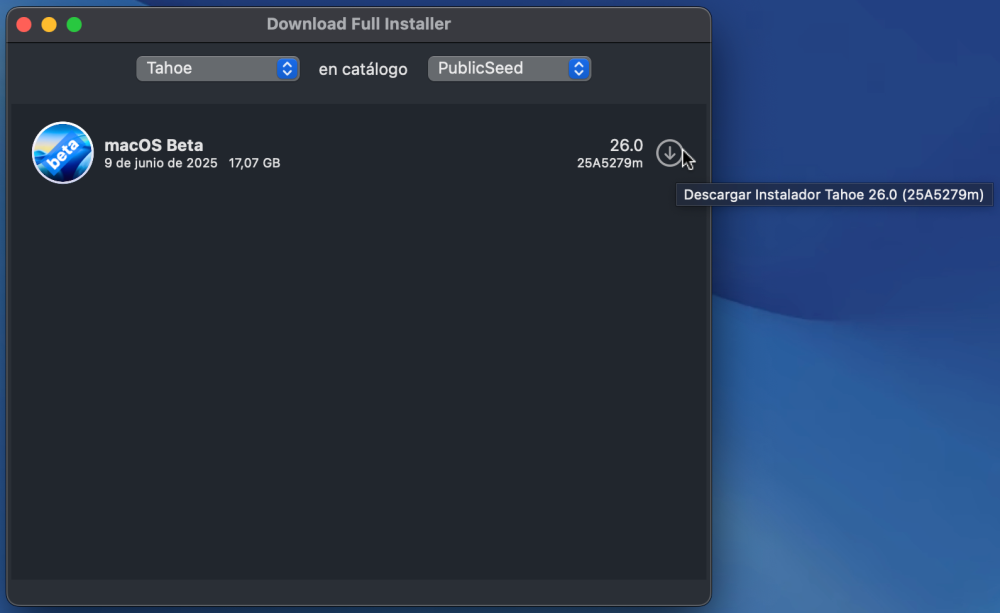The height and width of the screenshot is (613, 1000).
Task: Click the macOS Beta round icon
Action: point(62,153)
